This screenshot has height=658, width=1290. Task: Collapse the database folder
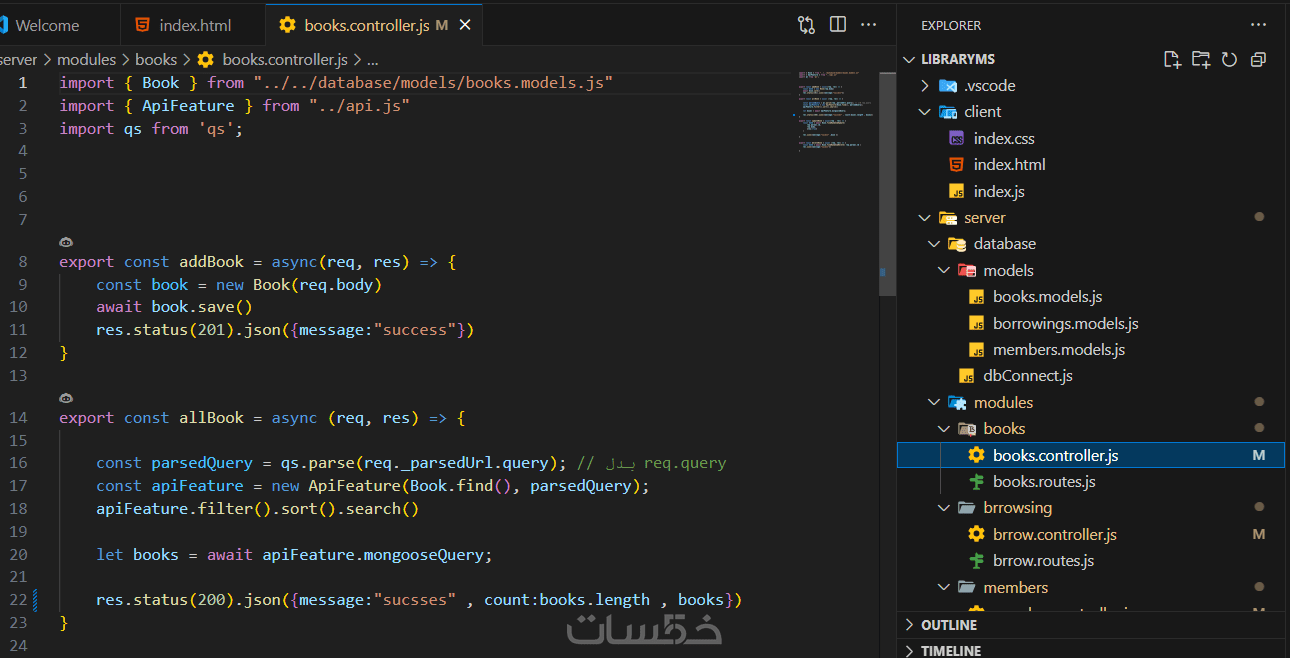coord(1091,244)
